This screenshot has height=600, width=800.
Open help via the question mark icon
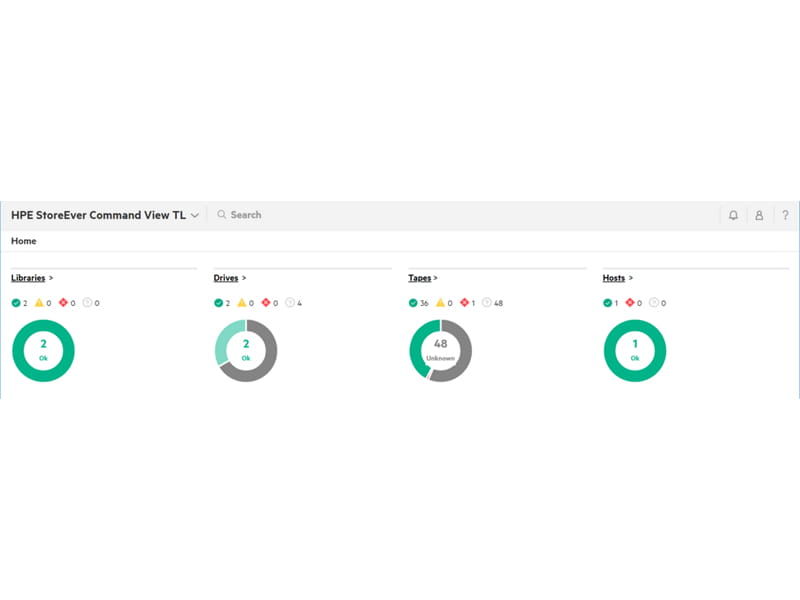tap(785, 215)
